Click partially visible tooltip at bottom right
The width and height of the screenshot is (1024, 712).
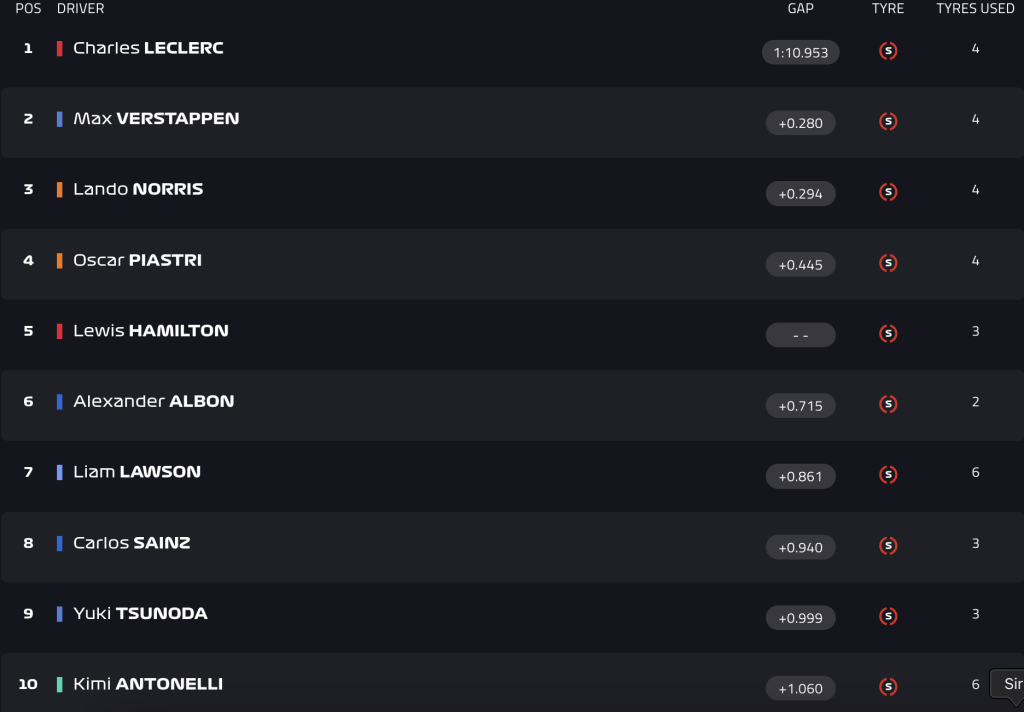click(1007, 685)
